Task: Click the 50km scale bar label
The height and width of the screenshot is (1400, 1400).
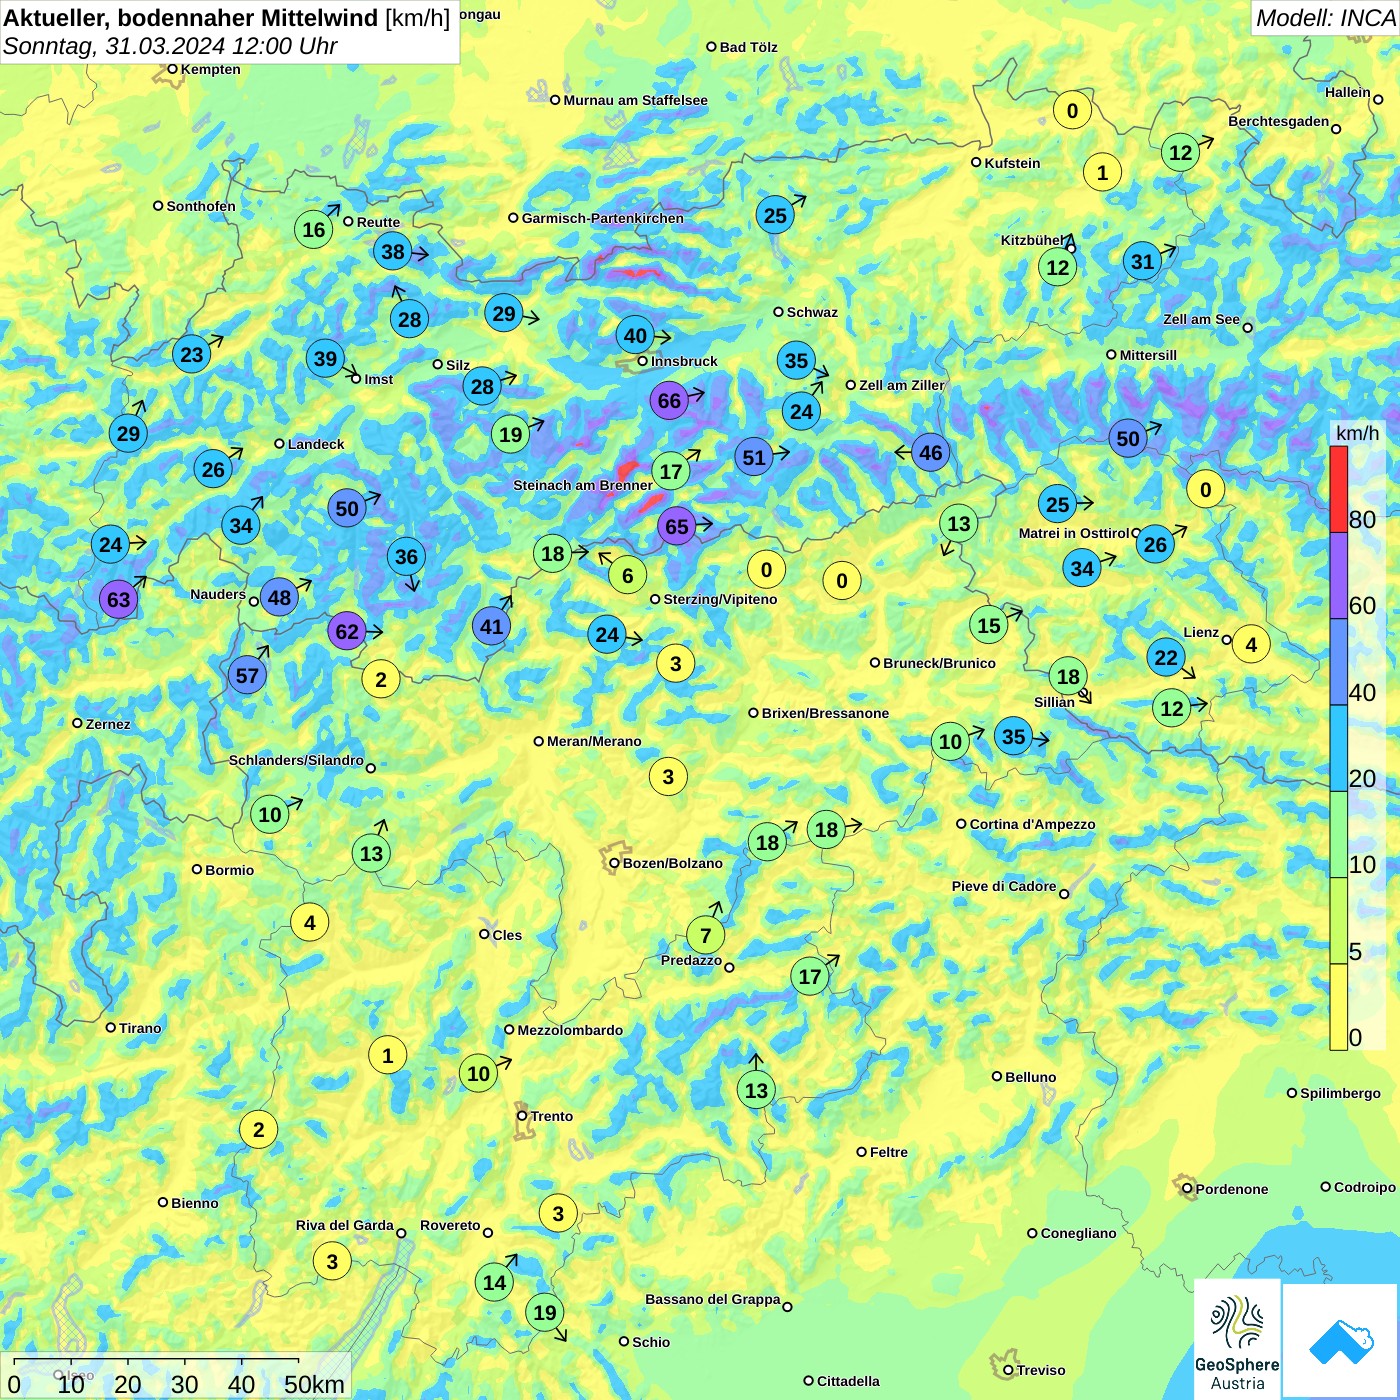Action: pos(314,1384)
